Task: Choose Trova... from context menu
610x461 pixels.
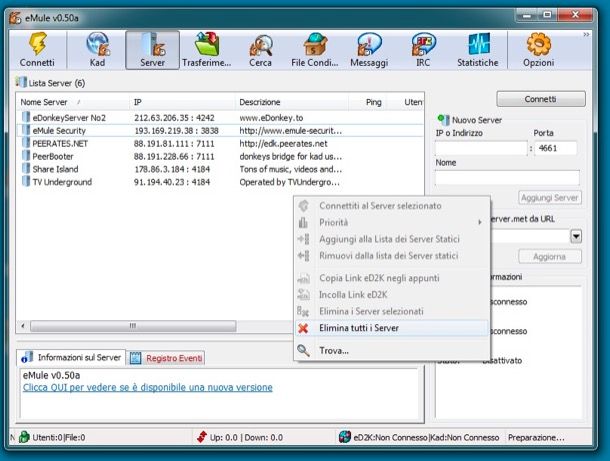Action: pos(392,351)
